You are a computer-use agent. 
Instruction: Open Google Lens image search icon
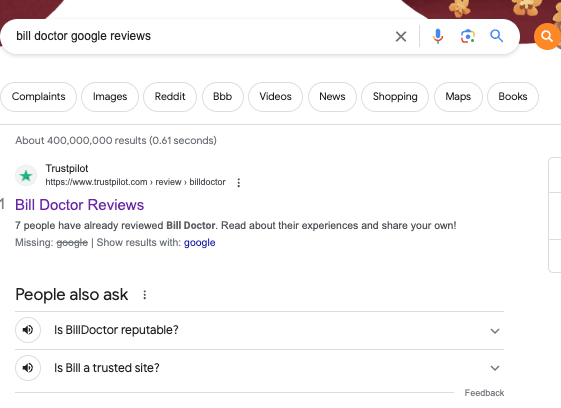point(468,36)
